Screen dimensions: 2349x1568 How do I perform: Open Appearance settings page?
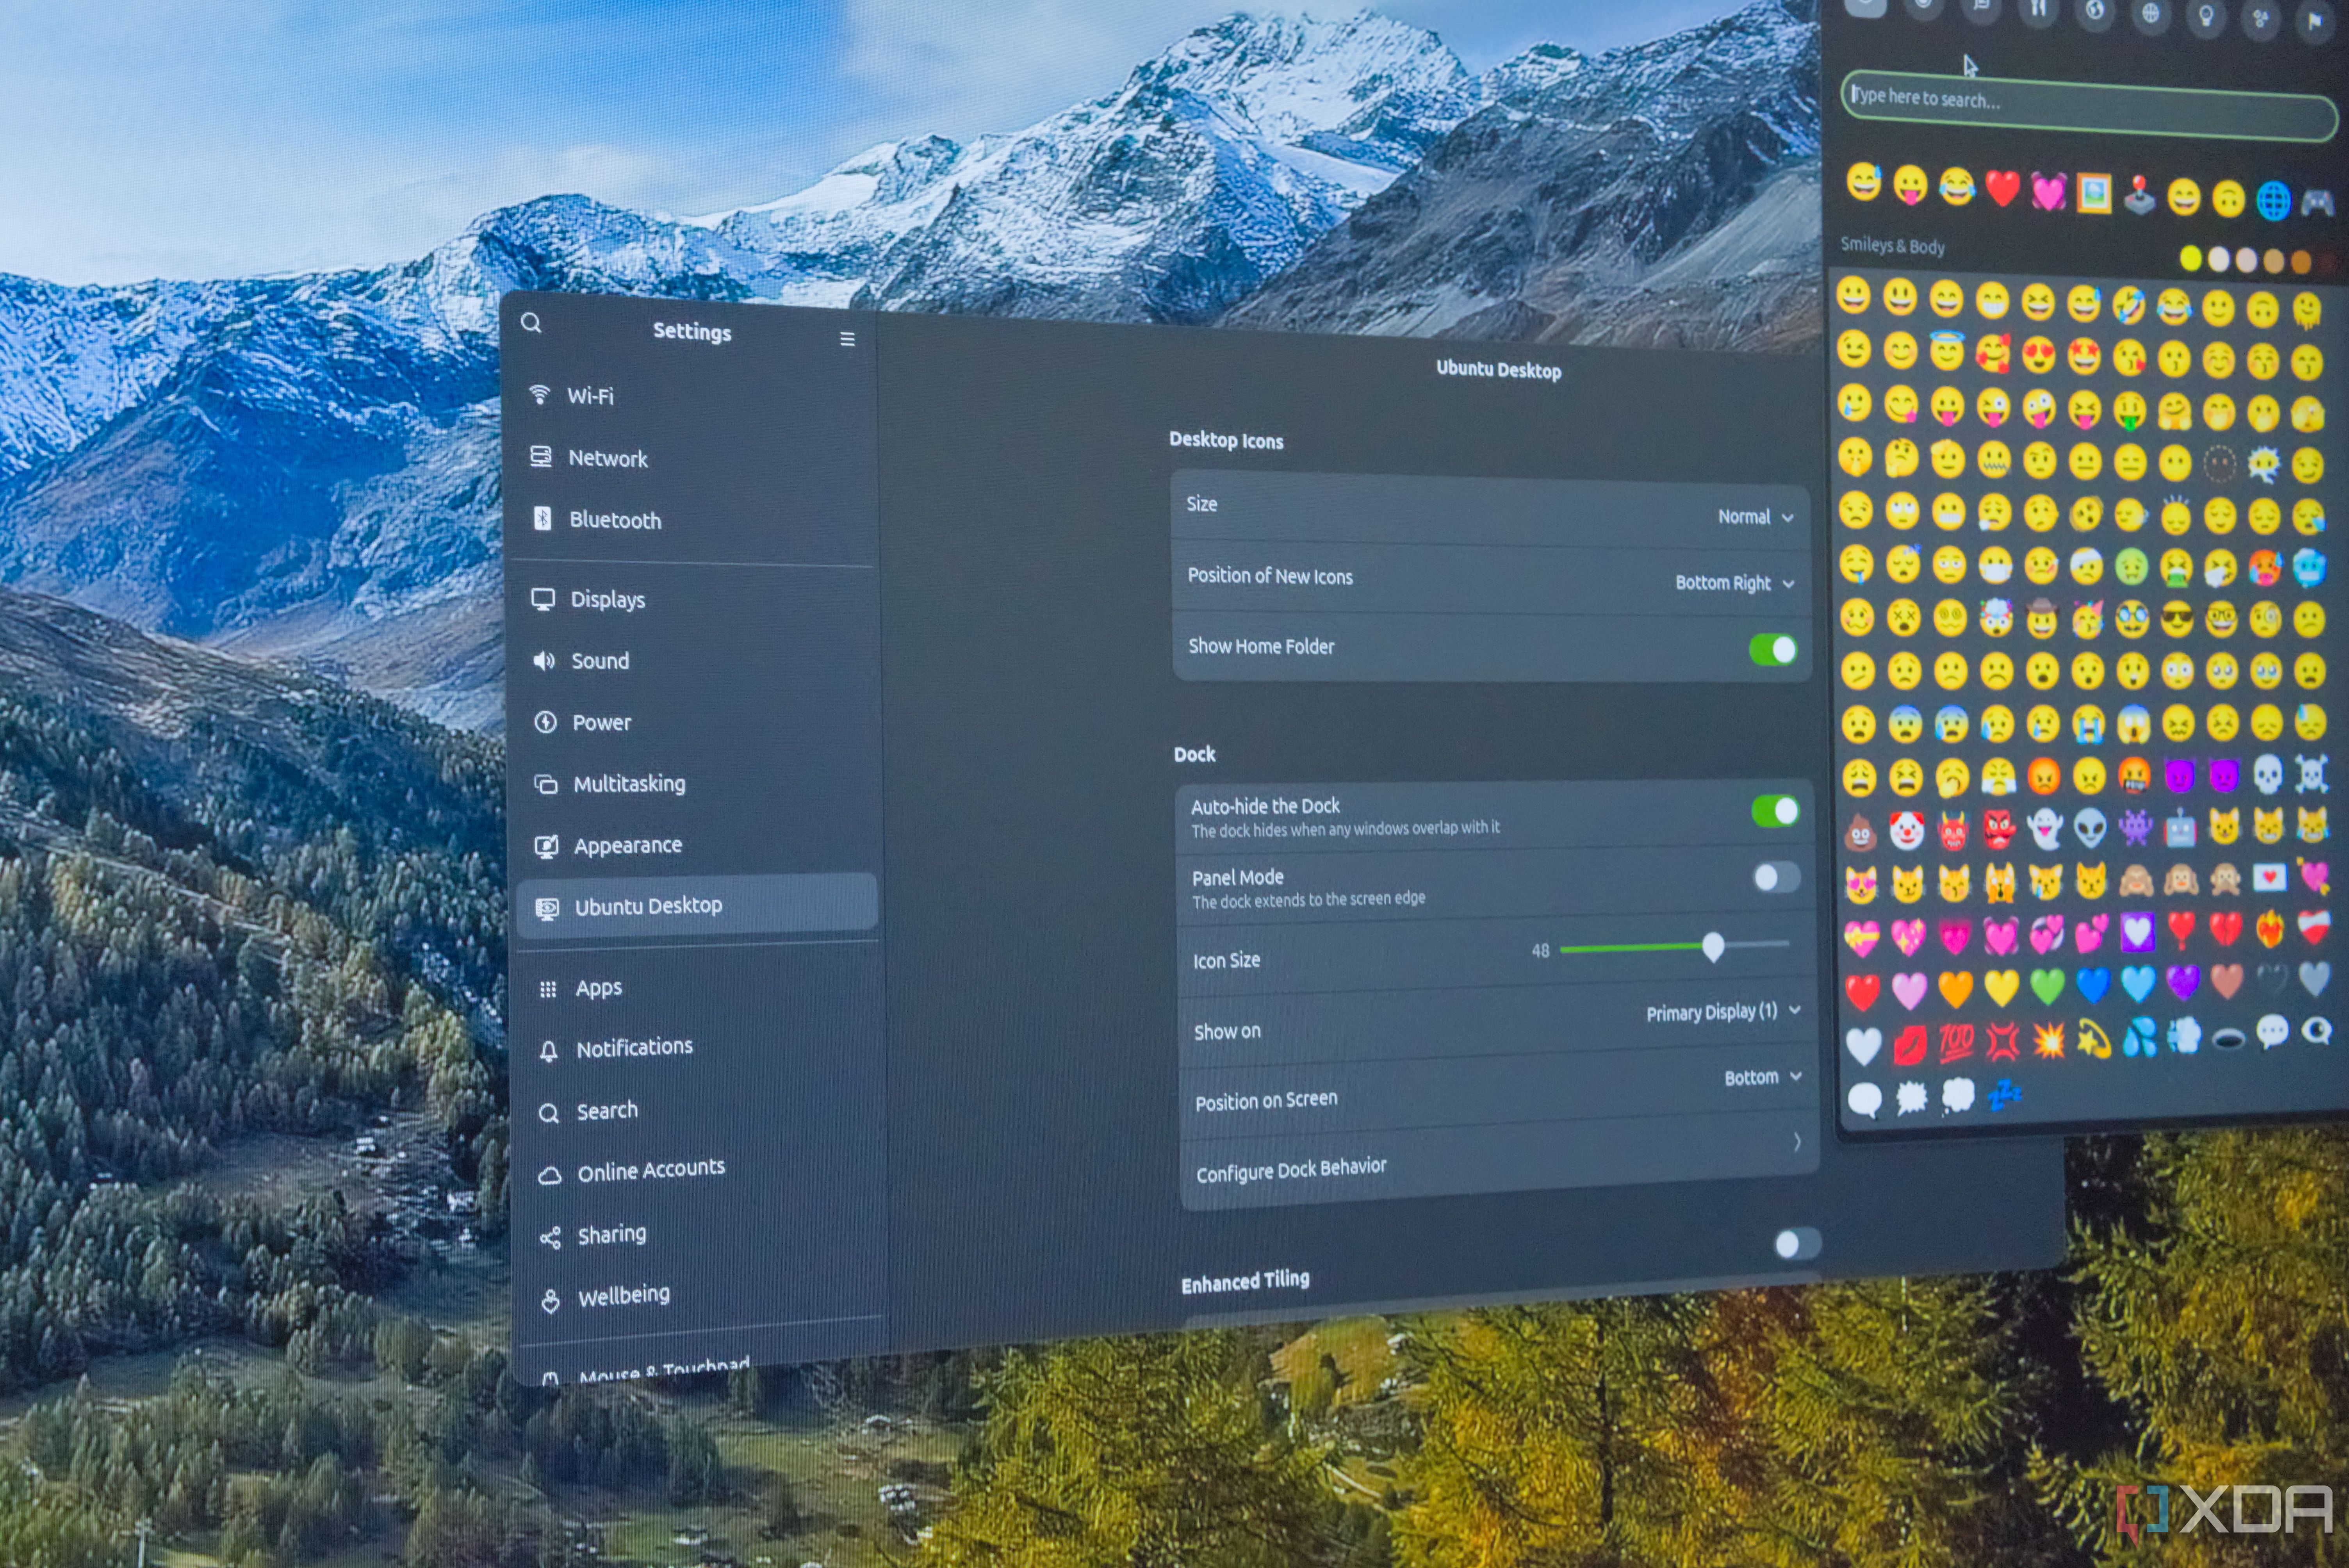click(x=627, y=846)
